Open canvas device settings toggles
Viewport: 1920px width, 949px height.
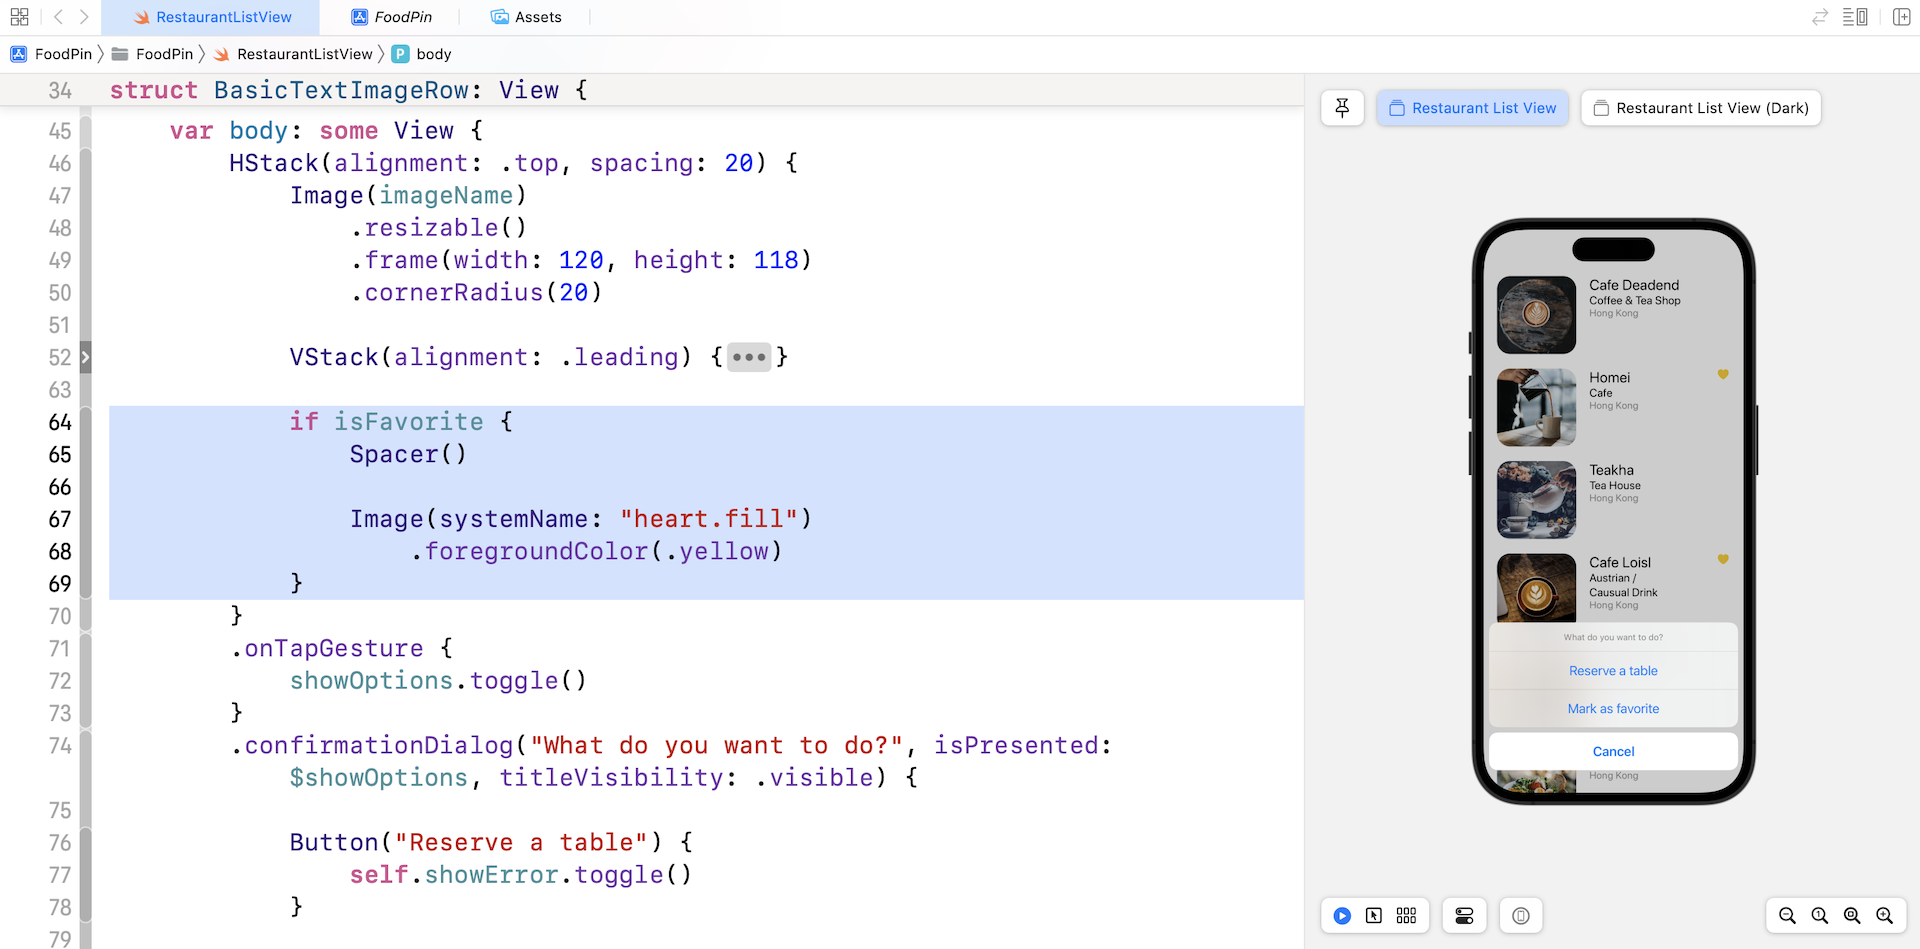click(1464, 916)
